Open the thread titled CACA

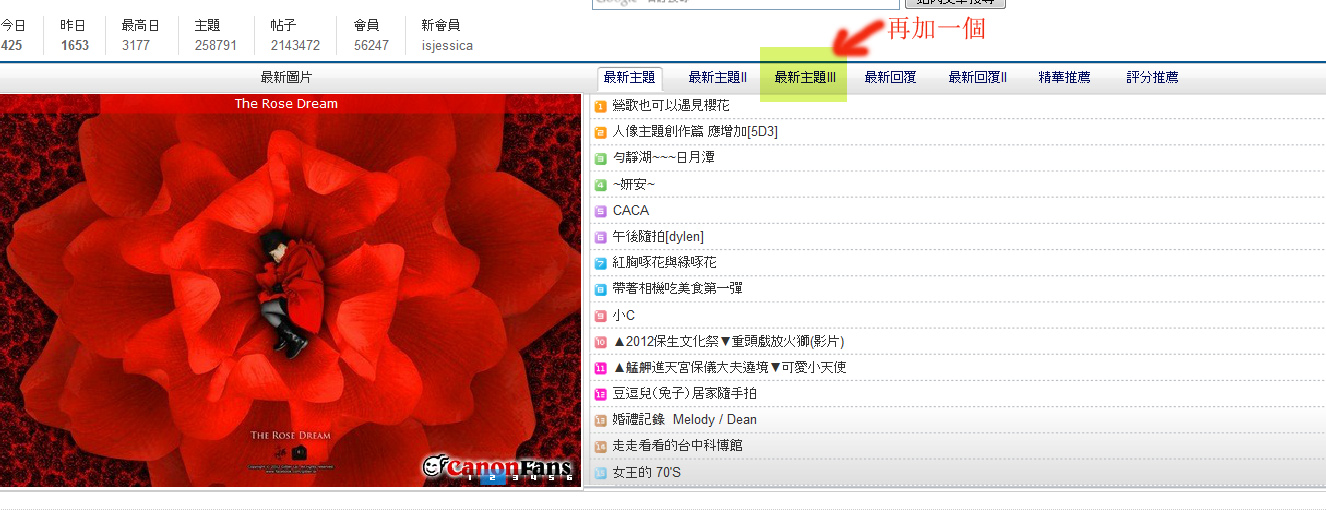(631, 210)
